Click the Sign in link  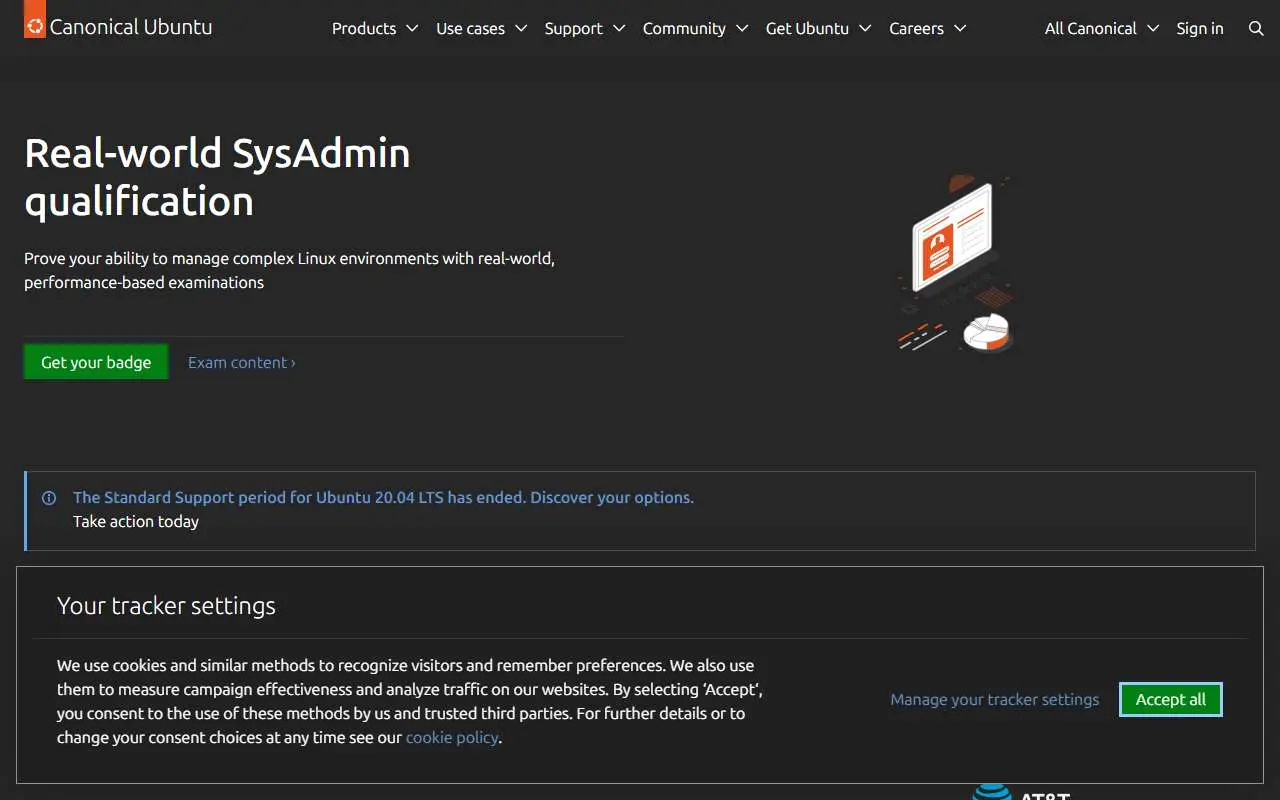click(1200, 28)
